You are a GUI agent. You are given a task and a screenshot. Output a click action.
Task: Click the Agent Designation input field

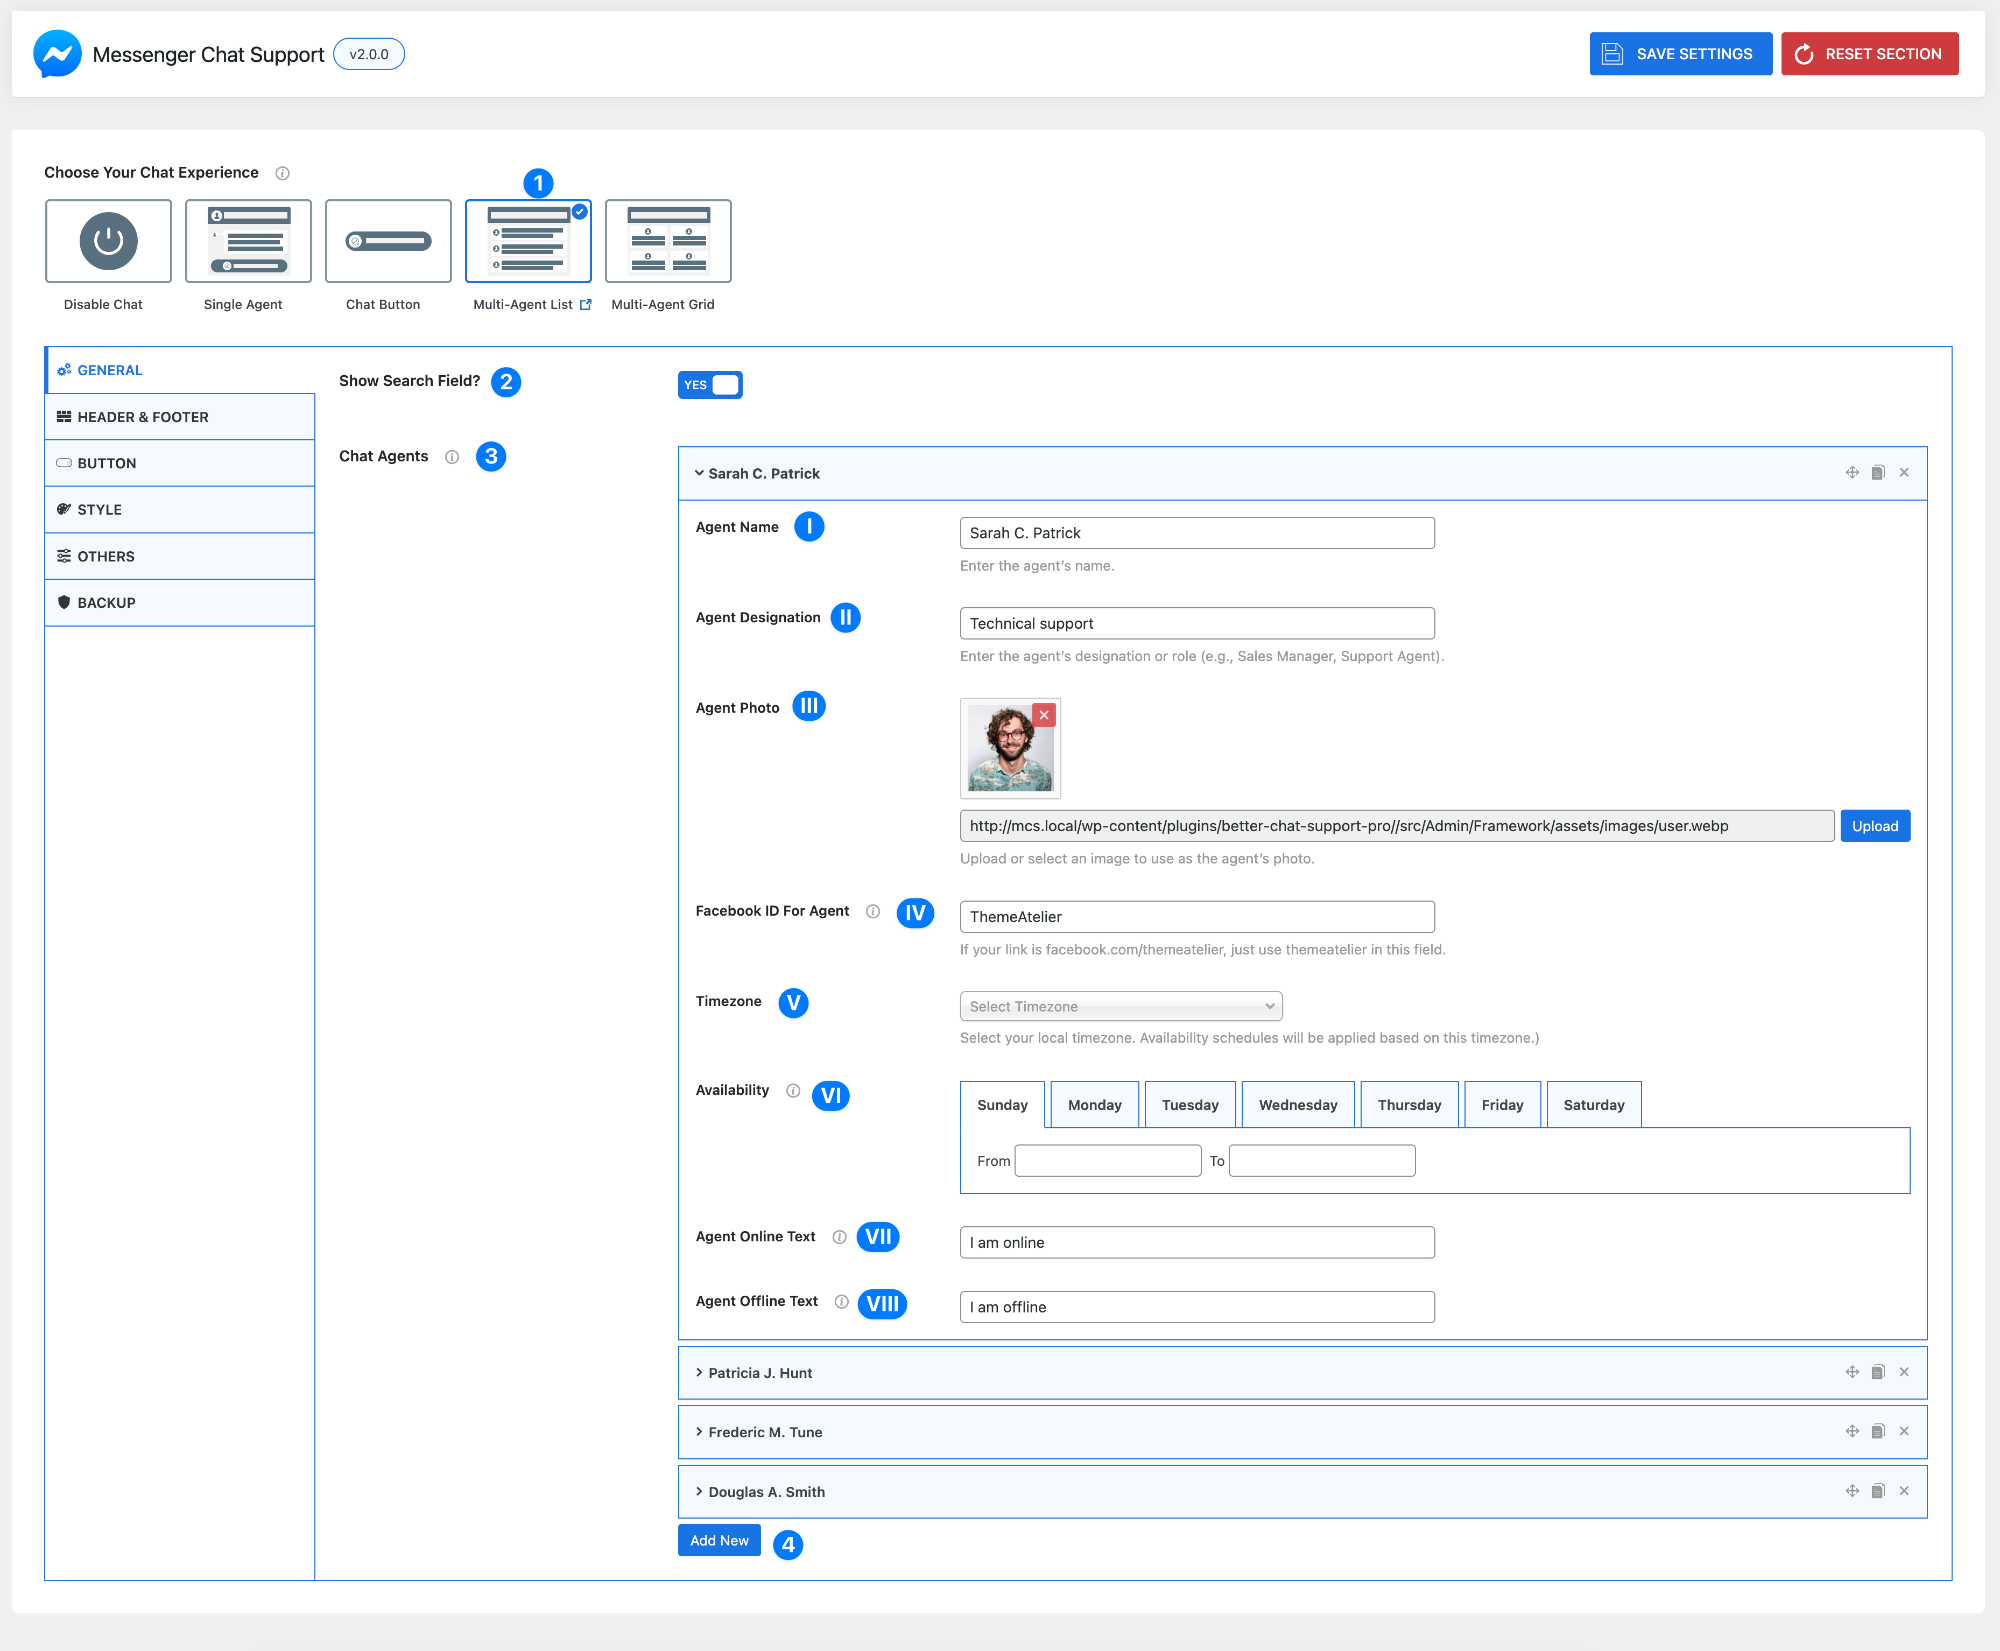coord(1196,623)
